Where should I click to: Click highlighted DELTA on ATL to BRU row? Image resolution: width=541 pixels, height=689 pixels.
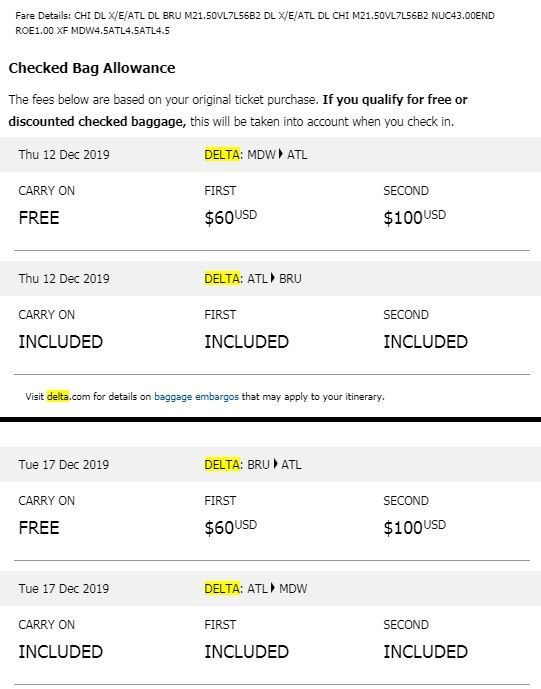pos(222,279)
